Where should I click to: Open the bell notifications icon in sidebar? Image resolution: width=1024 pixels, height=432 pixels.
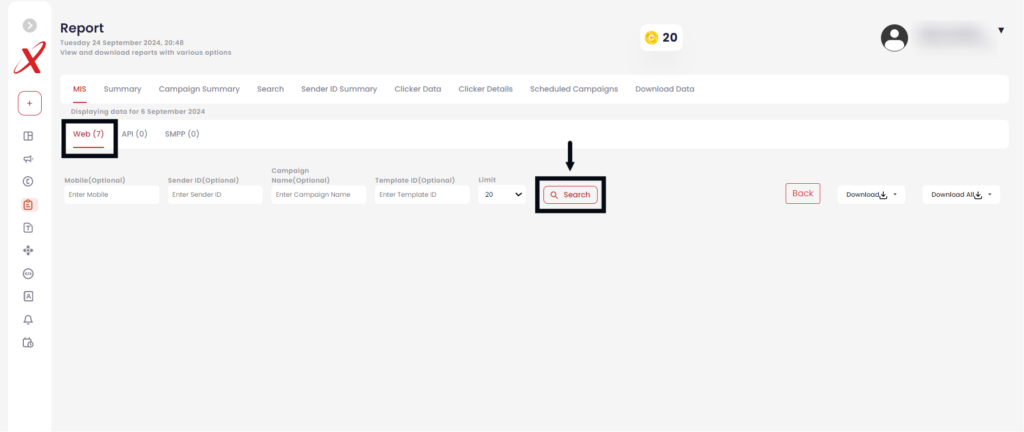(29, 319)
